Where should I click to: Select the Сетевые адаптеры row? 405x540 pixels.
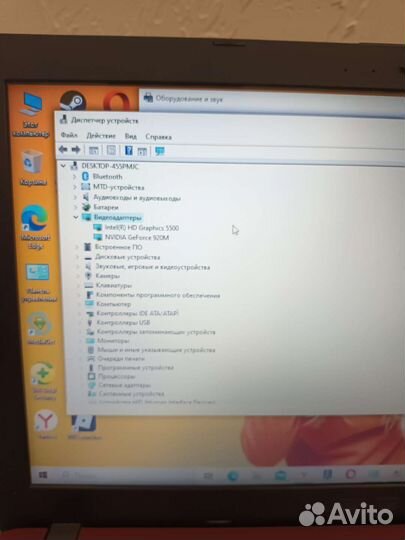coord(124,385)
